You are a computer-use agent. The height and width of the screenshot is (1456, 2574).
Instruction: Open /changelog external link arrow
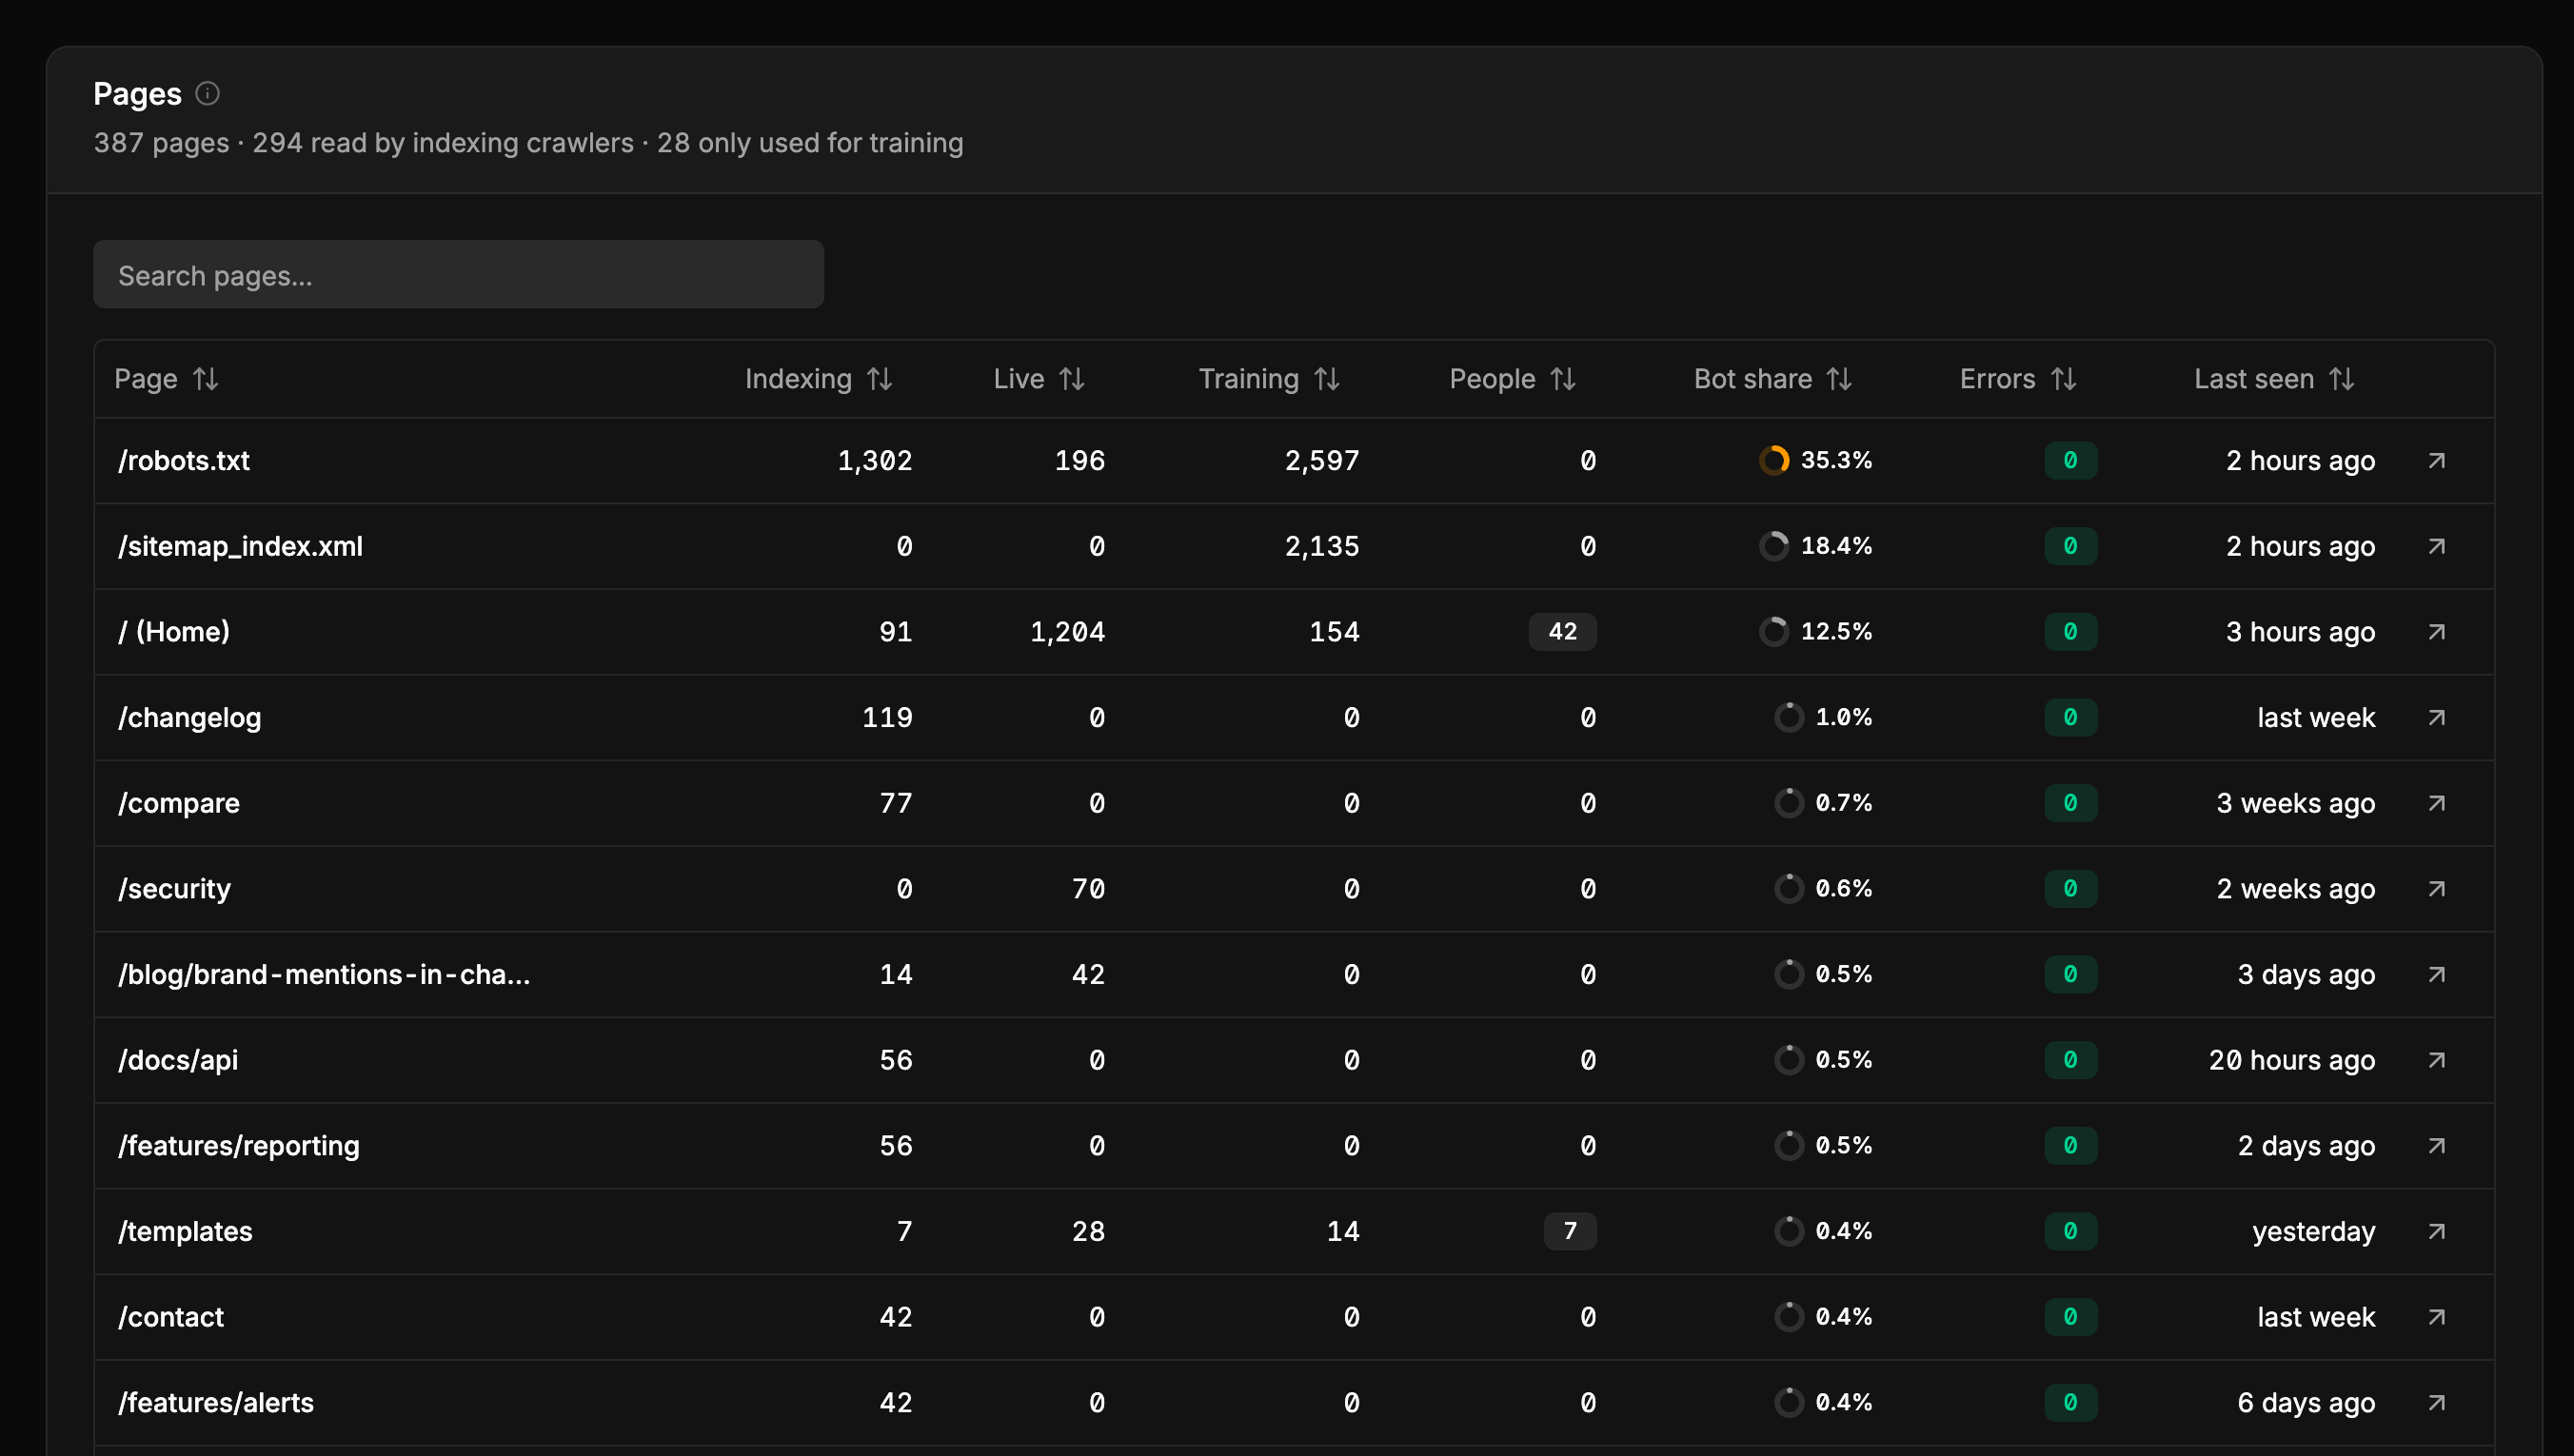(2437, 718)
